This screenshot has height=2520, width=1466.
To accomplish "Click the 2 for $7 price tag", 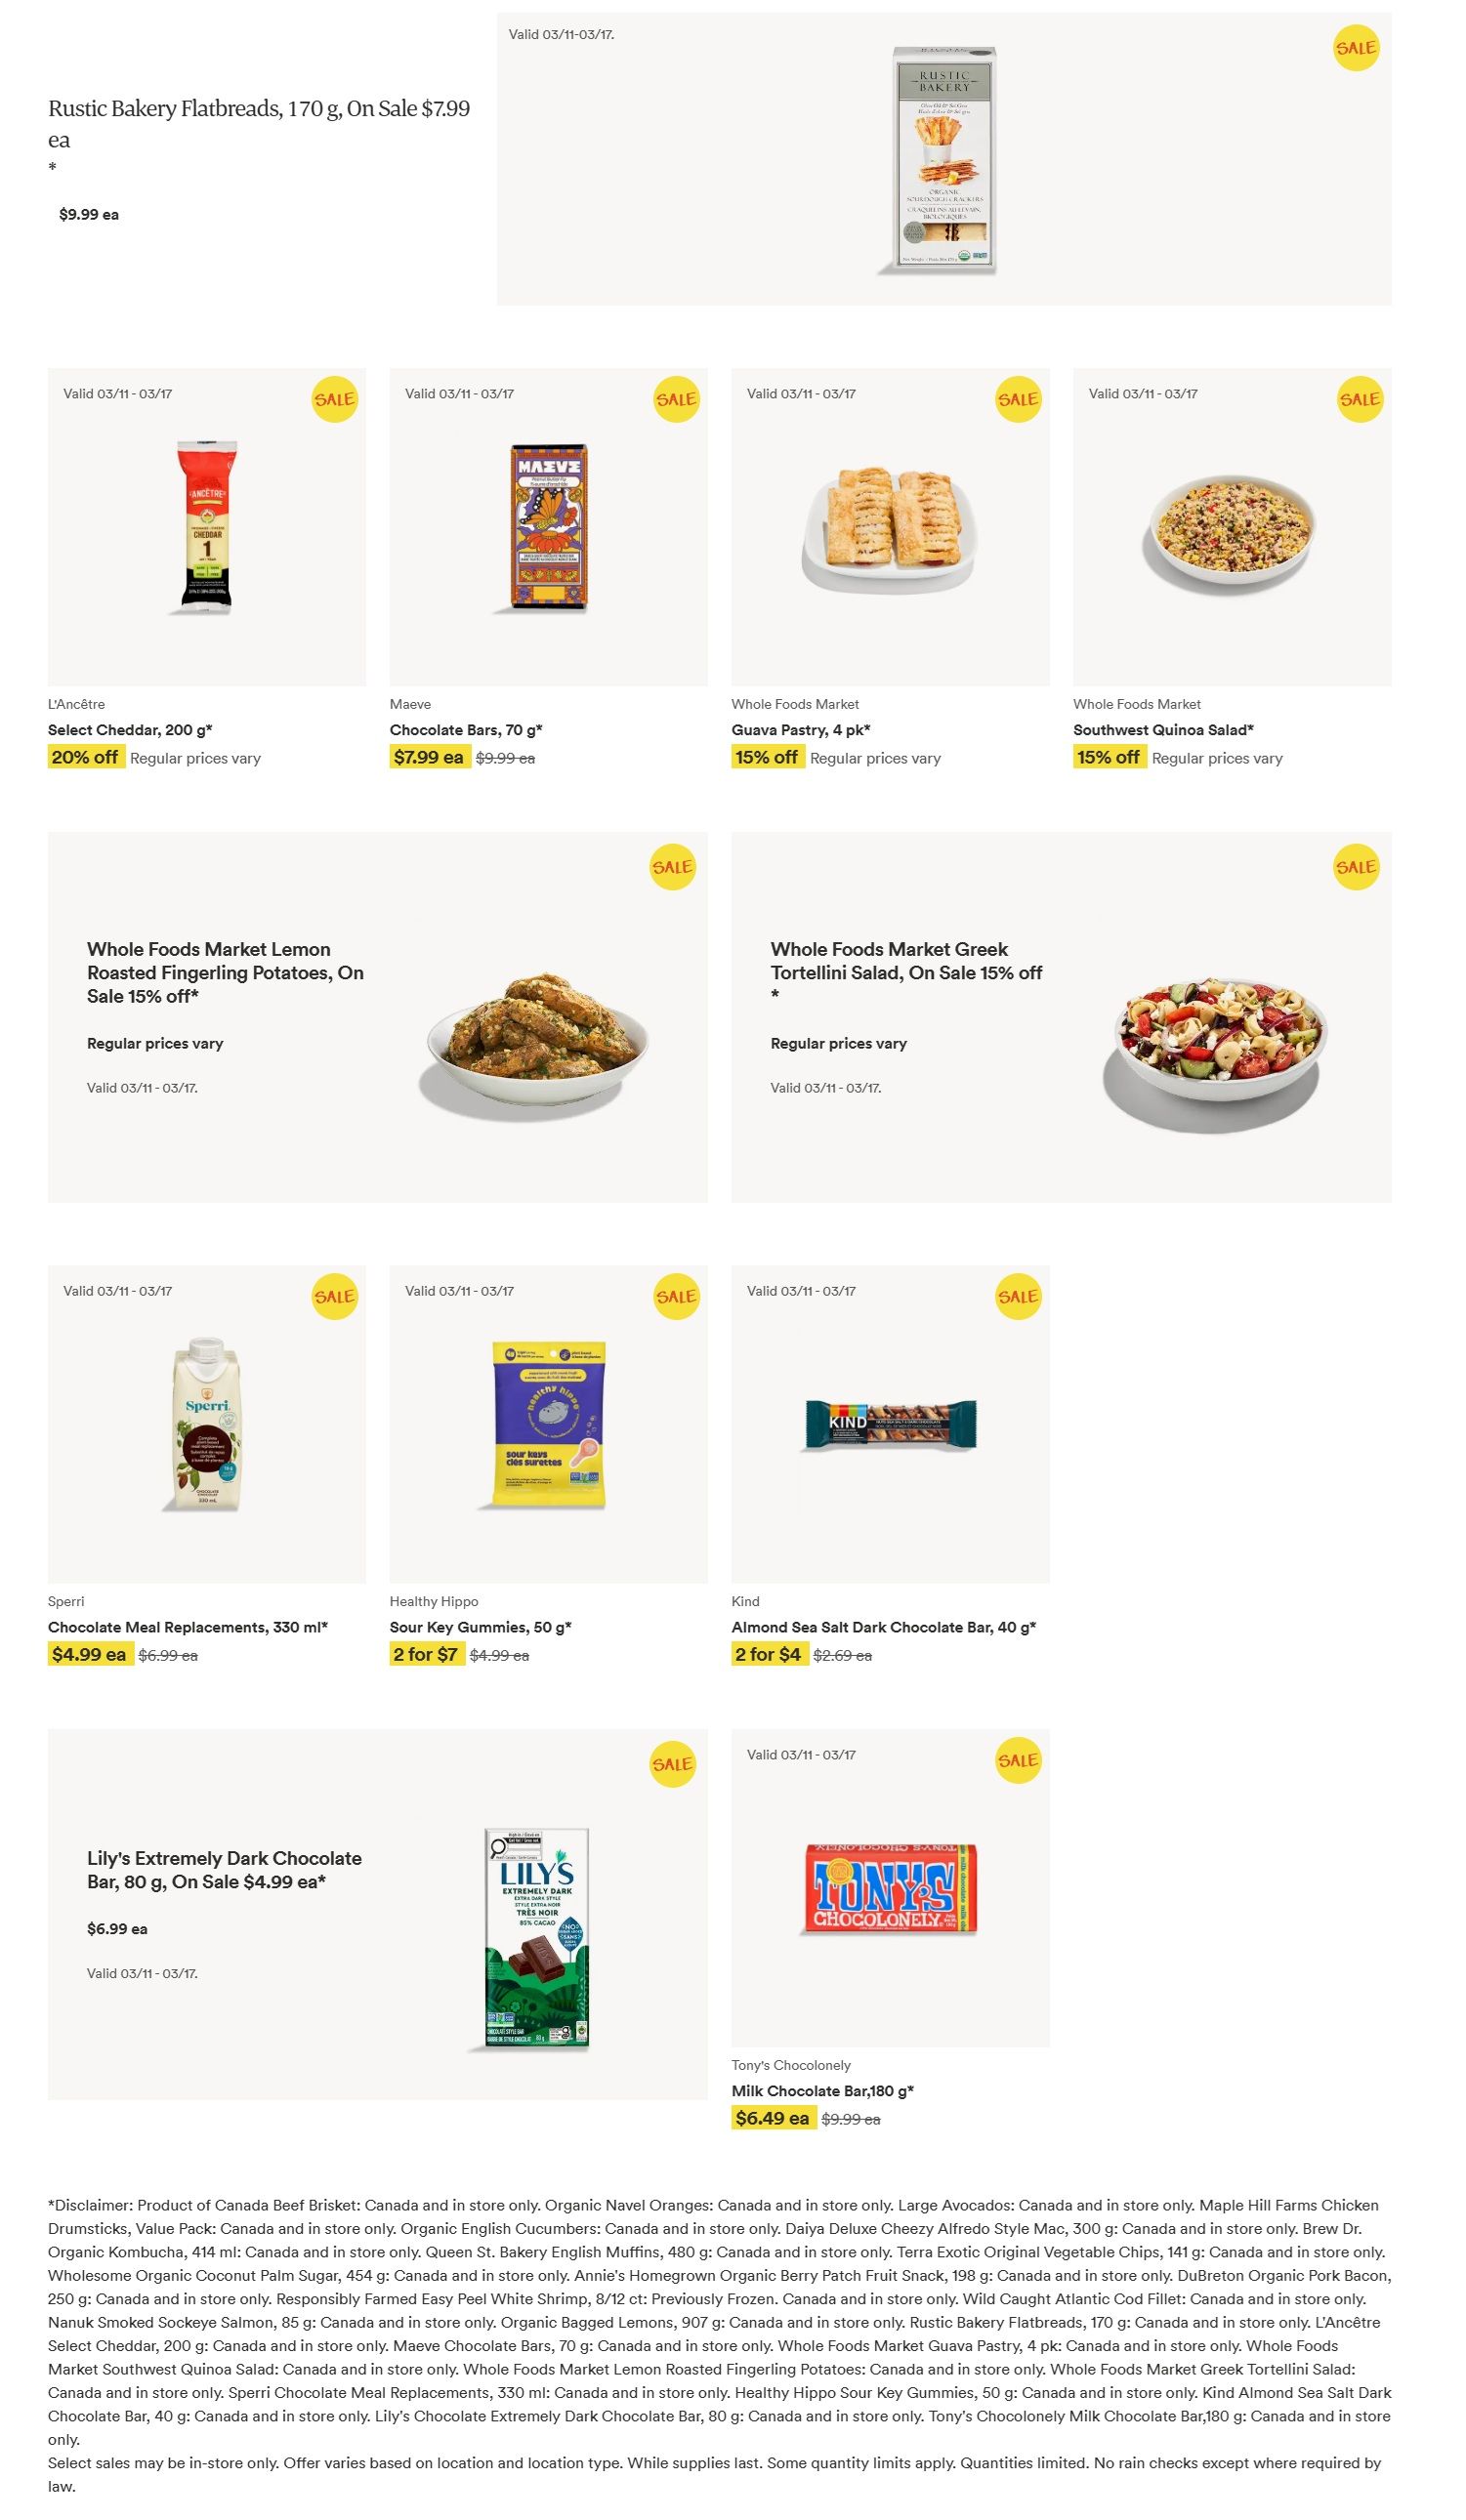I will pos(426,1654).
